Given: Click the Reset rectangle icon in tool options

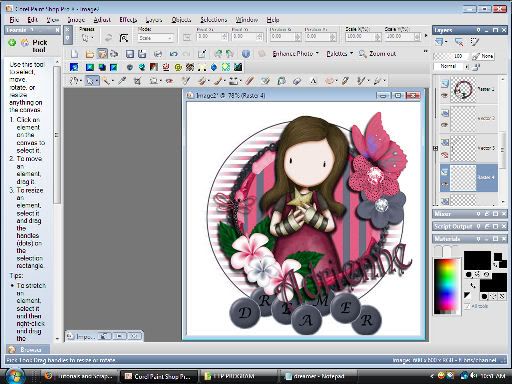Looking at the screenshot, I should pos(124,38).
